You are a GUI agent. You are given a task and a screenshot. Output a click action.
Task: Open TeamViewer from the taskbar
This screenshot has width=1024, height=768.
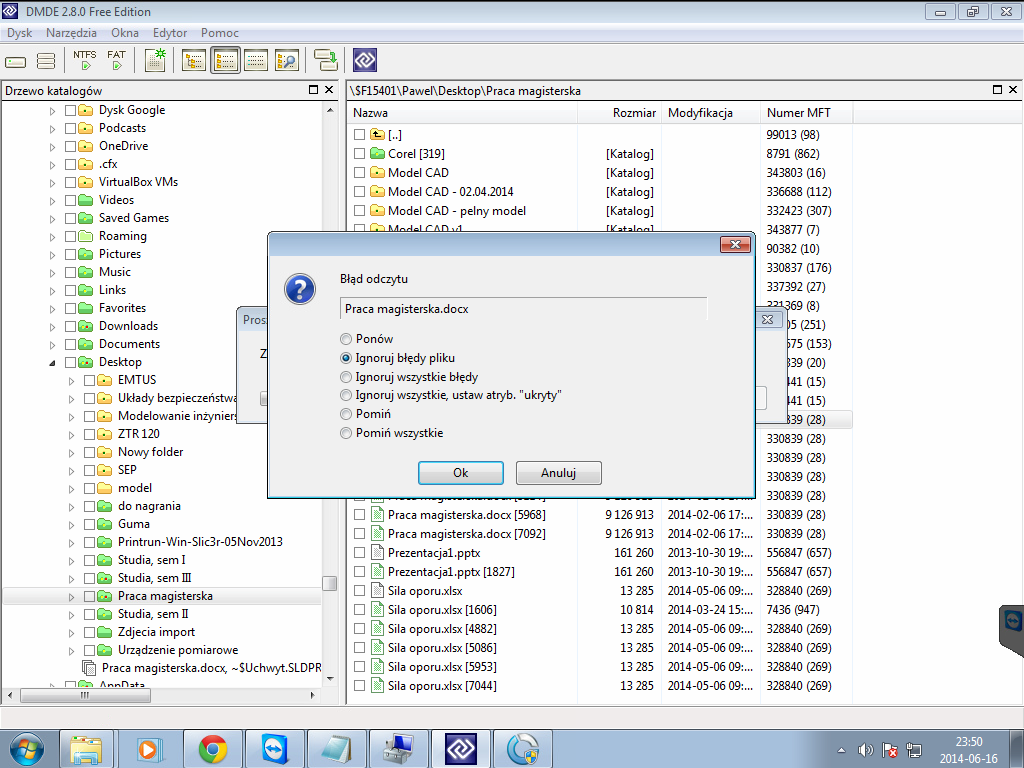(275, 749)
